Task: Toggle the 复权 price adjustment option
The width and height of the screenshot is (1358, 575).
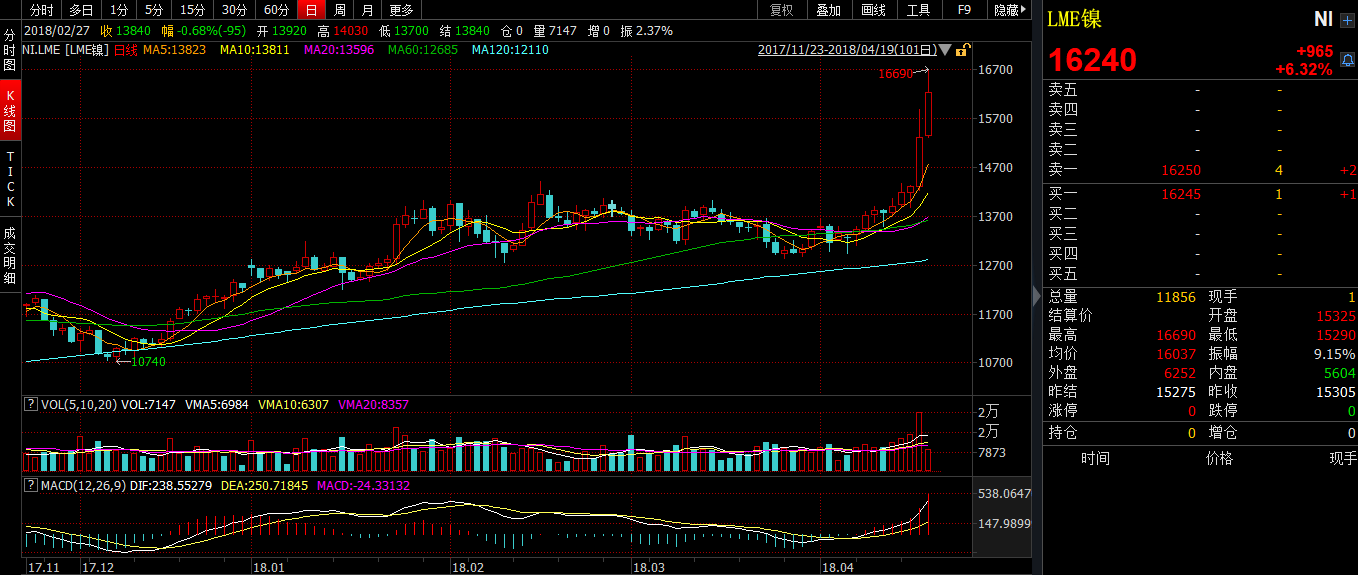Action: click(782, 10)
